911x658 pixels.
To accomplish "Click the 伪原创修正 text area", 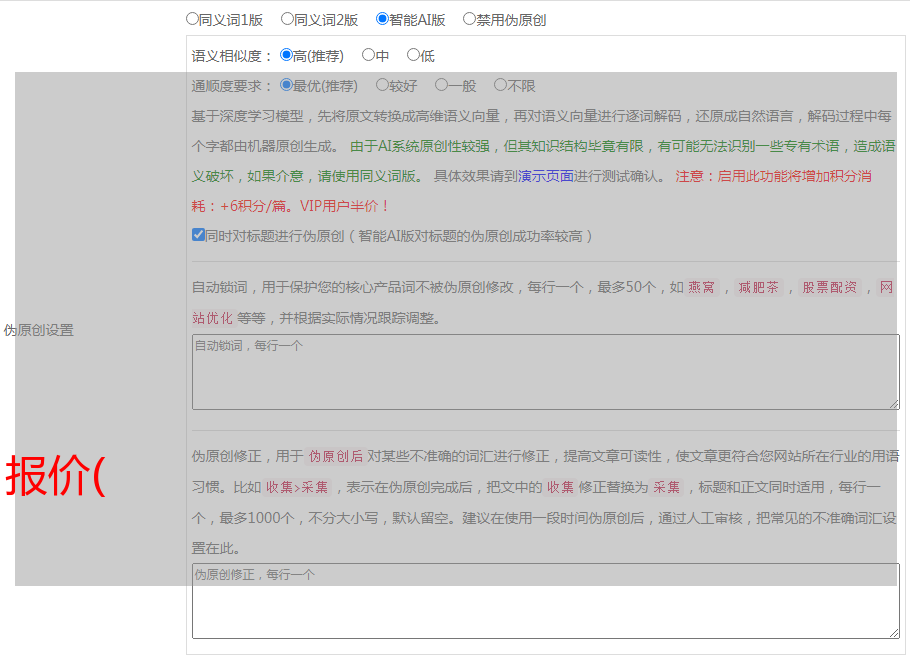I will click(x=545, y=601).
